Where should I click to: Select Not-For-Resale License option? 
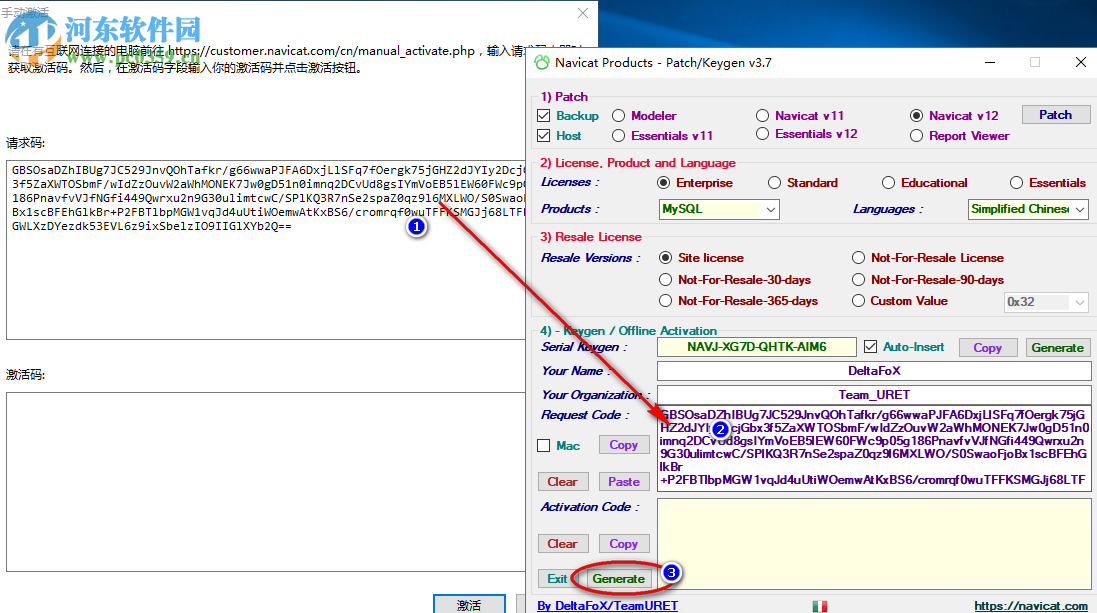pyautogui.click(x=858, y=258)
